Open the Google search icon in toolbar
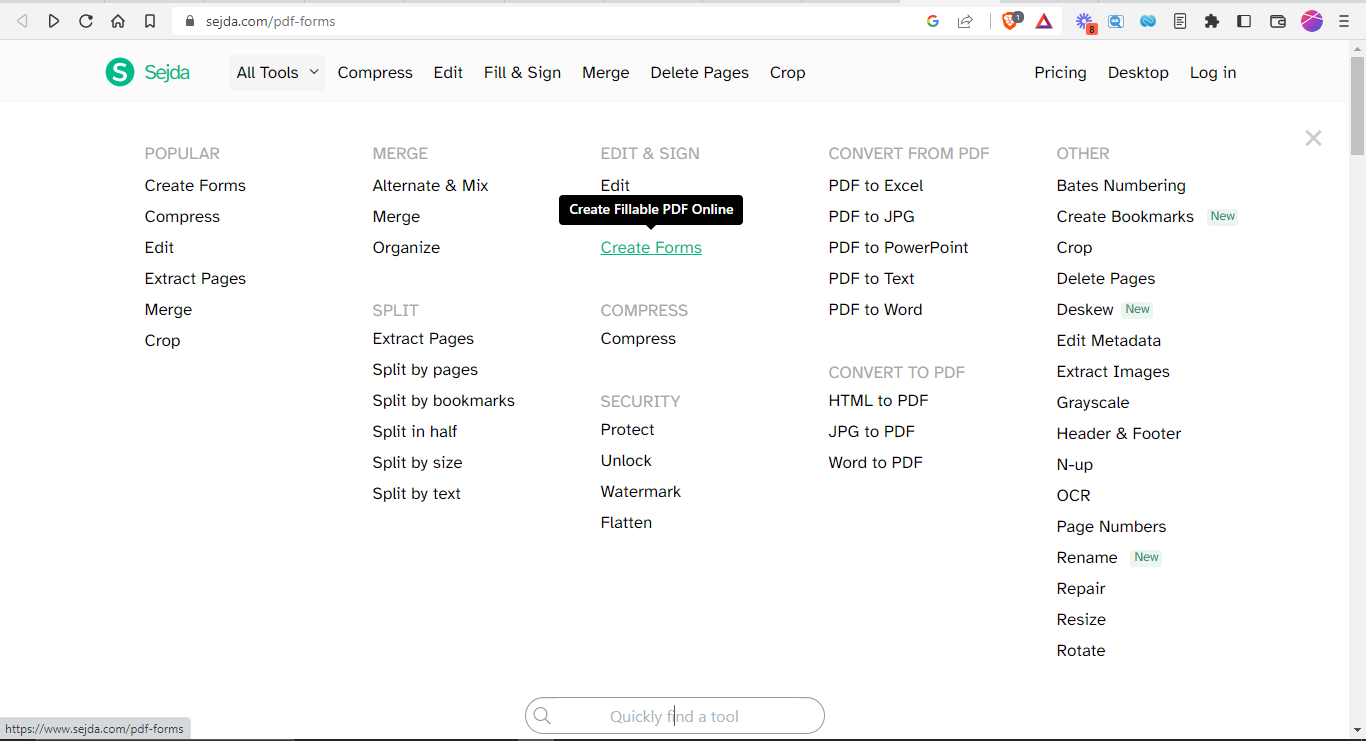The height and width of the screenshot is (741, 1366). [x=932, y=20]
